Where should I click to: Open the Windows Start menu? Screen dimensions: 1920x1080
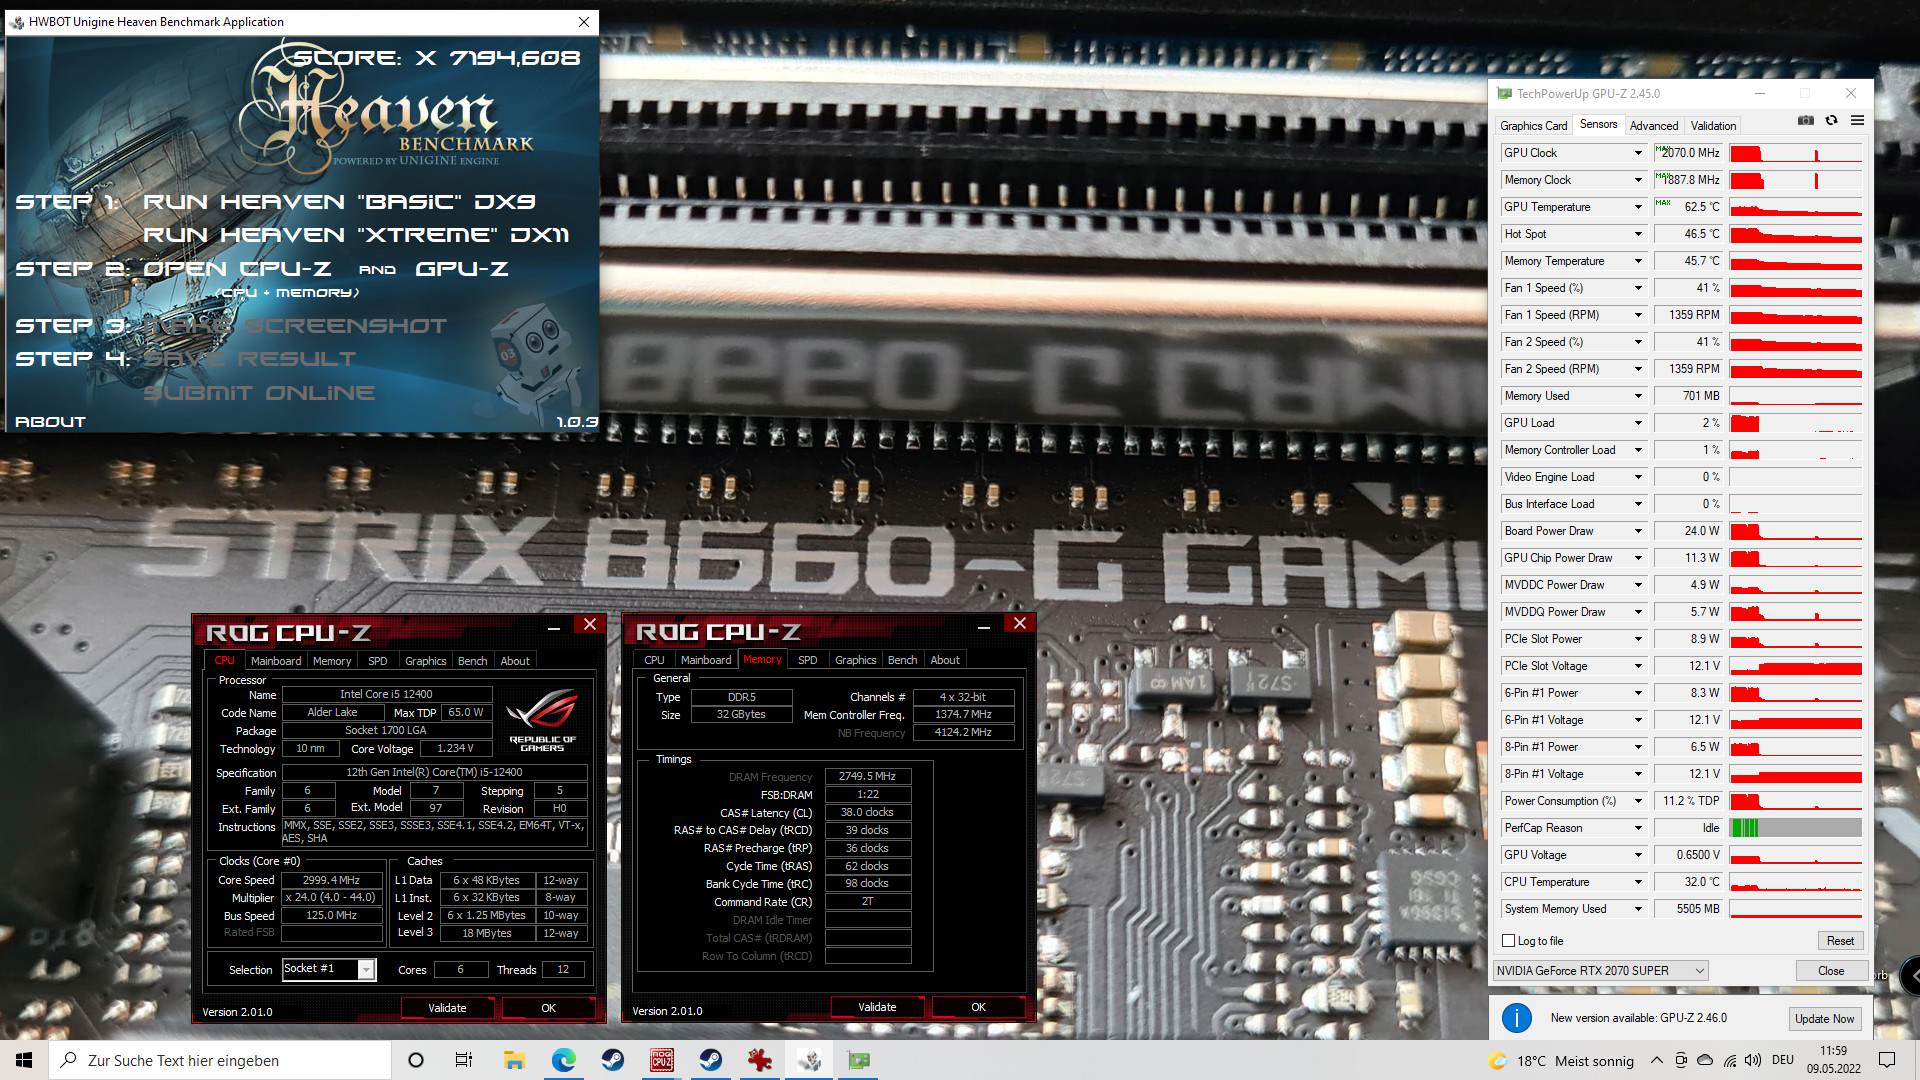[24, 1060]
